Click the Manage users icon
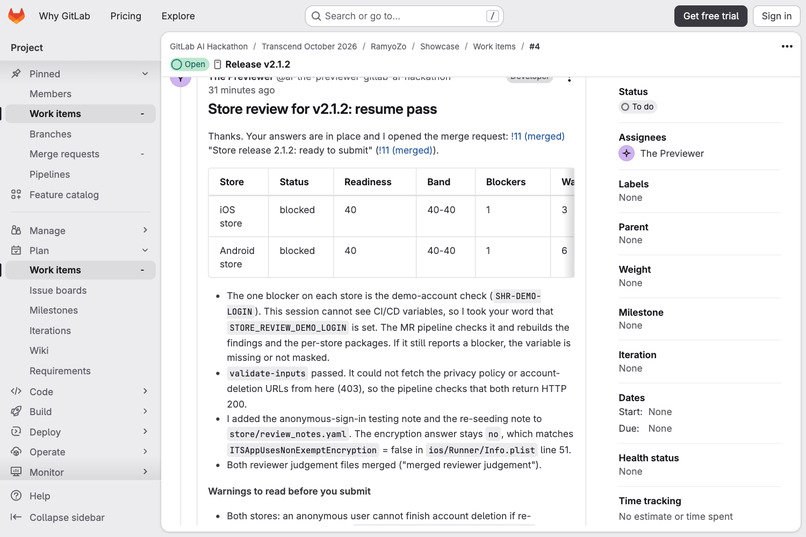This screenshot has height=537, width=806. [16, 230]
